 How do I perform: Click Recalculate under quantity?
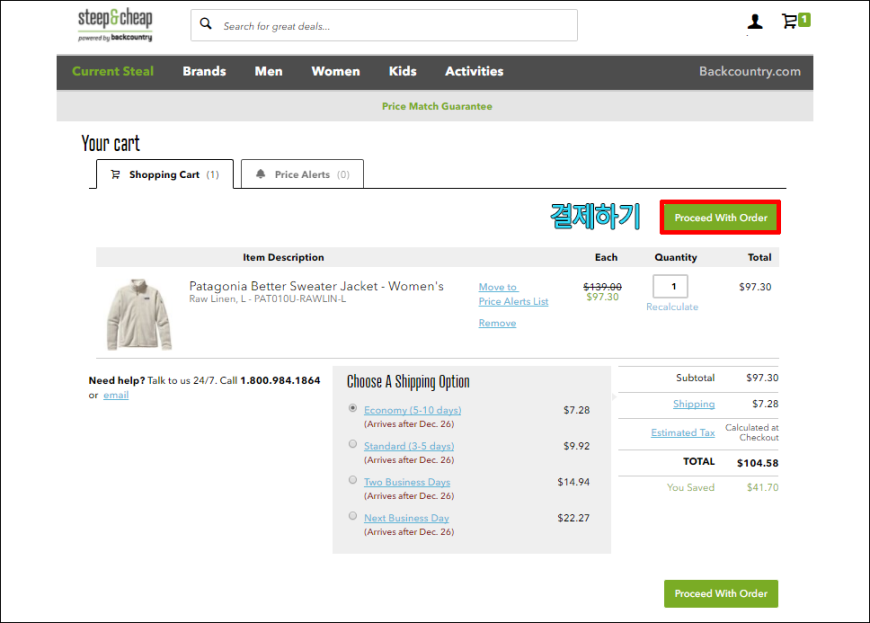click(672, 307)
